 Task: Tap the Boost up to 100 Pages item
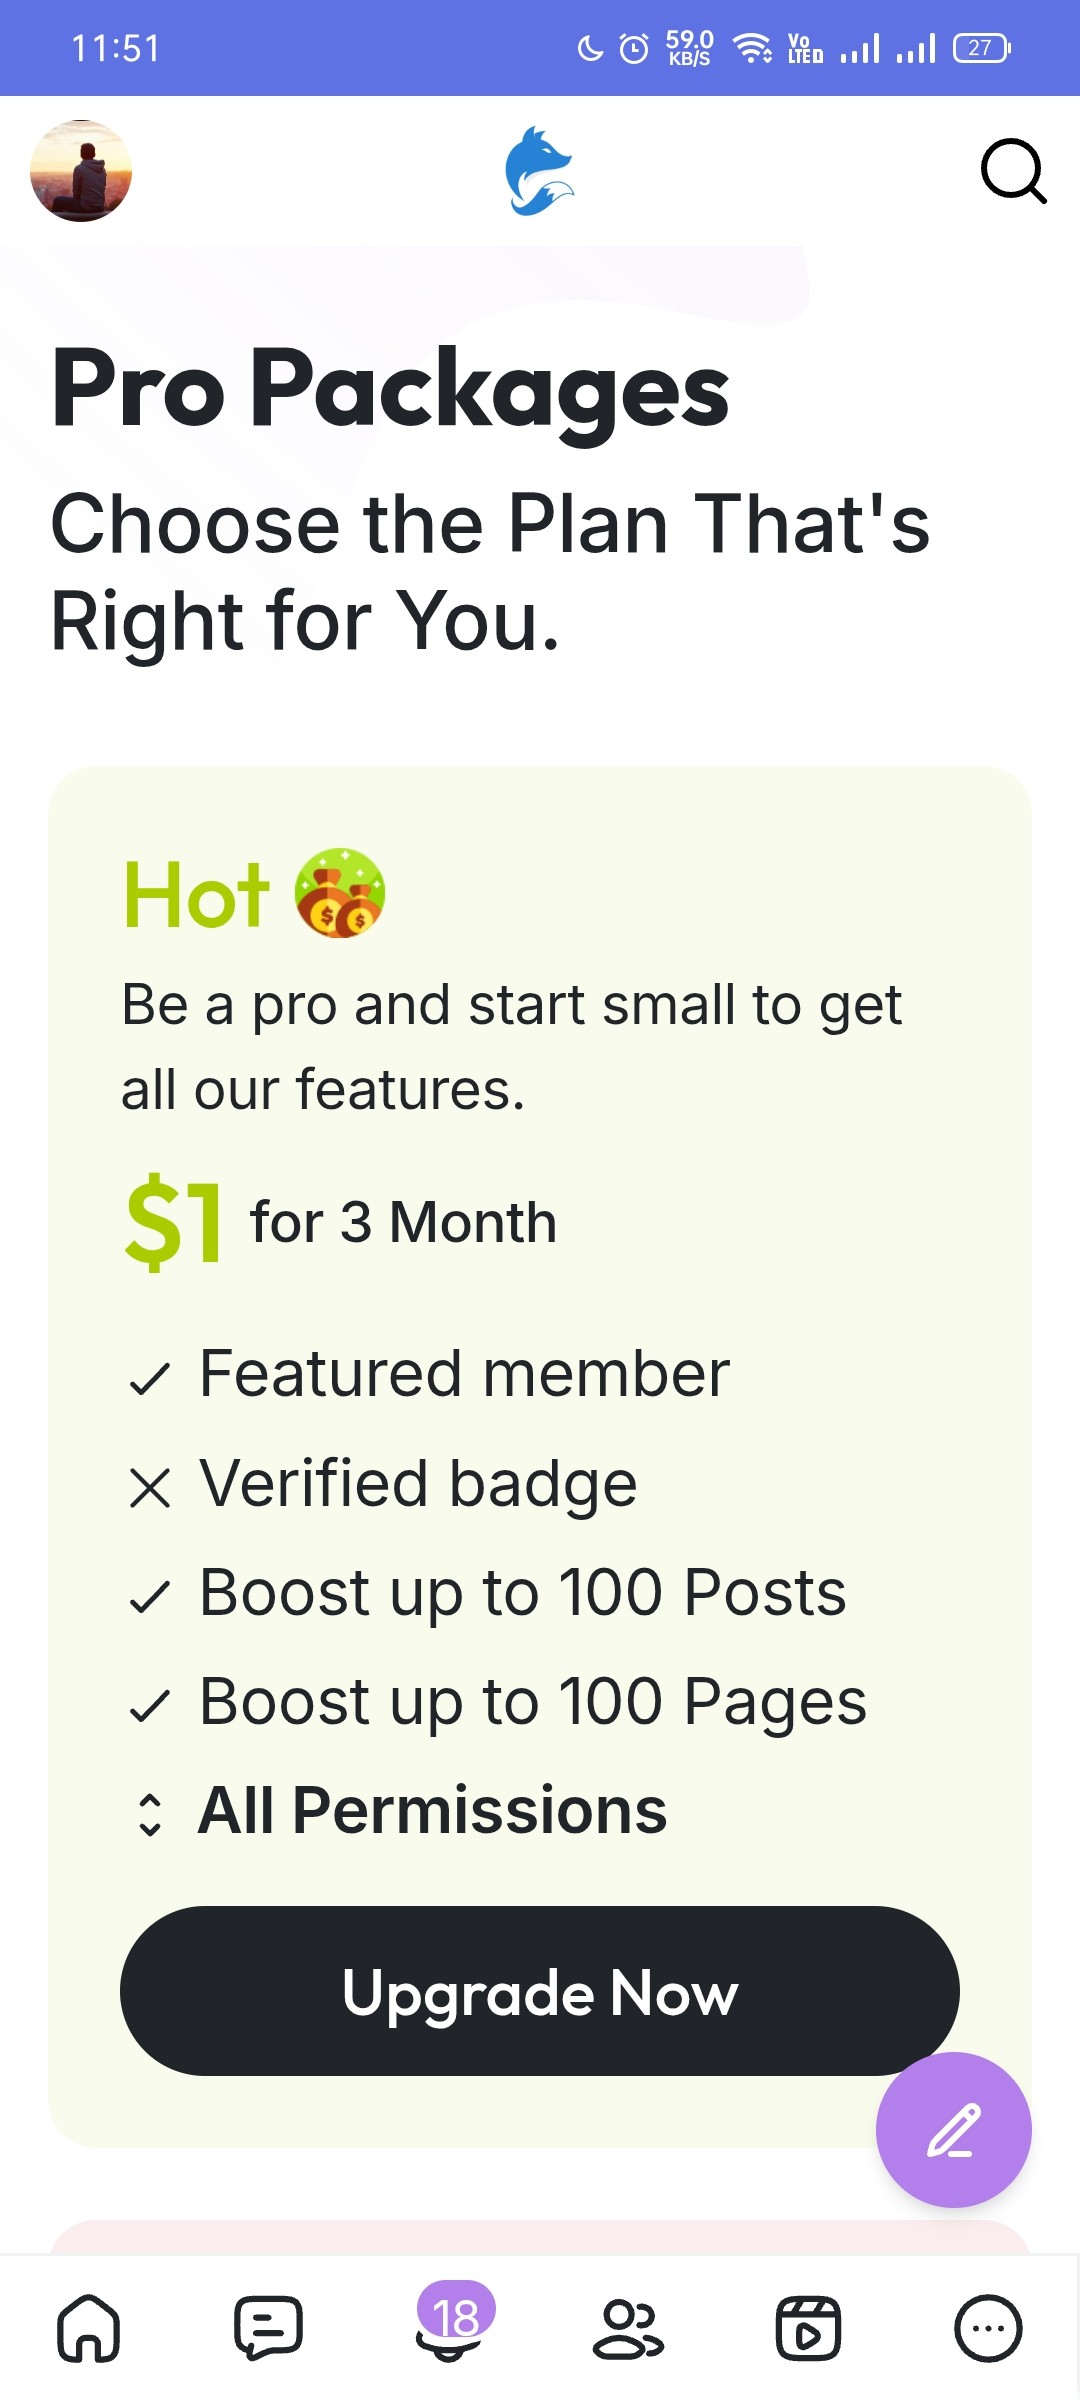[x=532, y=1701]
